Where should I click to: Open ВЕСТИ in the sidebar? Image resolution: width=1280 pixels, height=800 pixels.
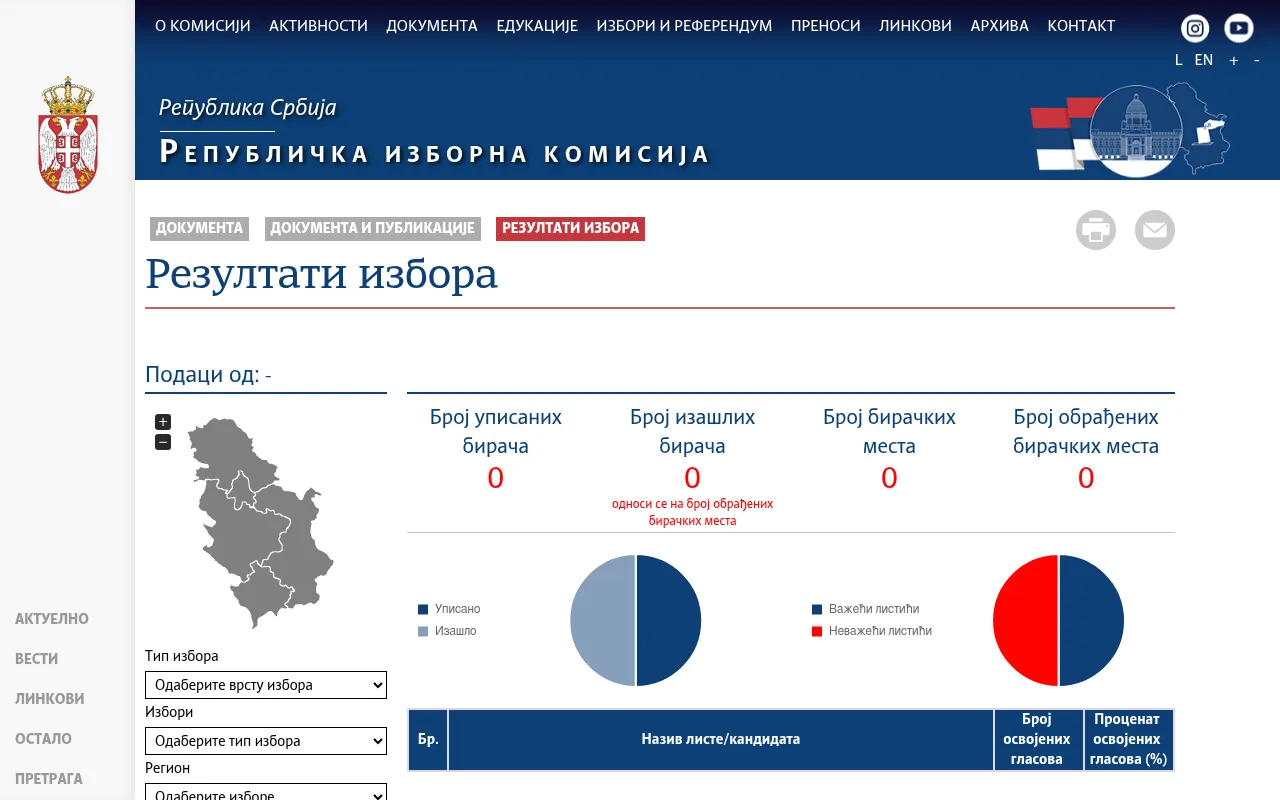[37, 659]
